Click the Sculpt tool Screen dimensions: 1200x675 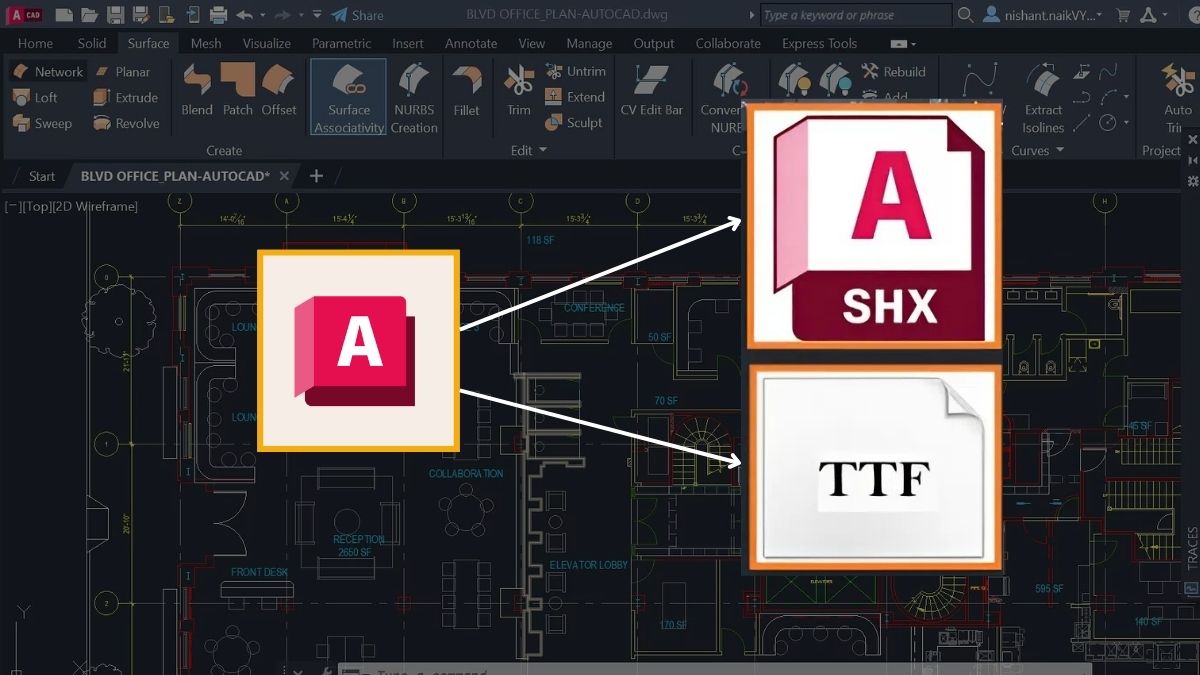tap(573, 123)
